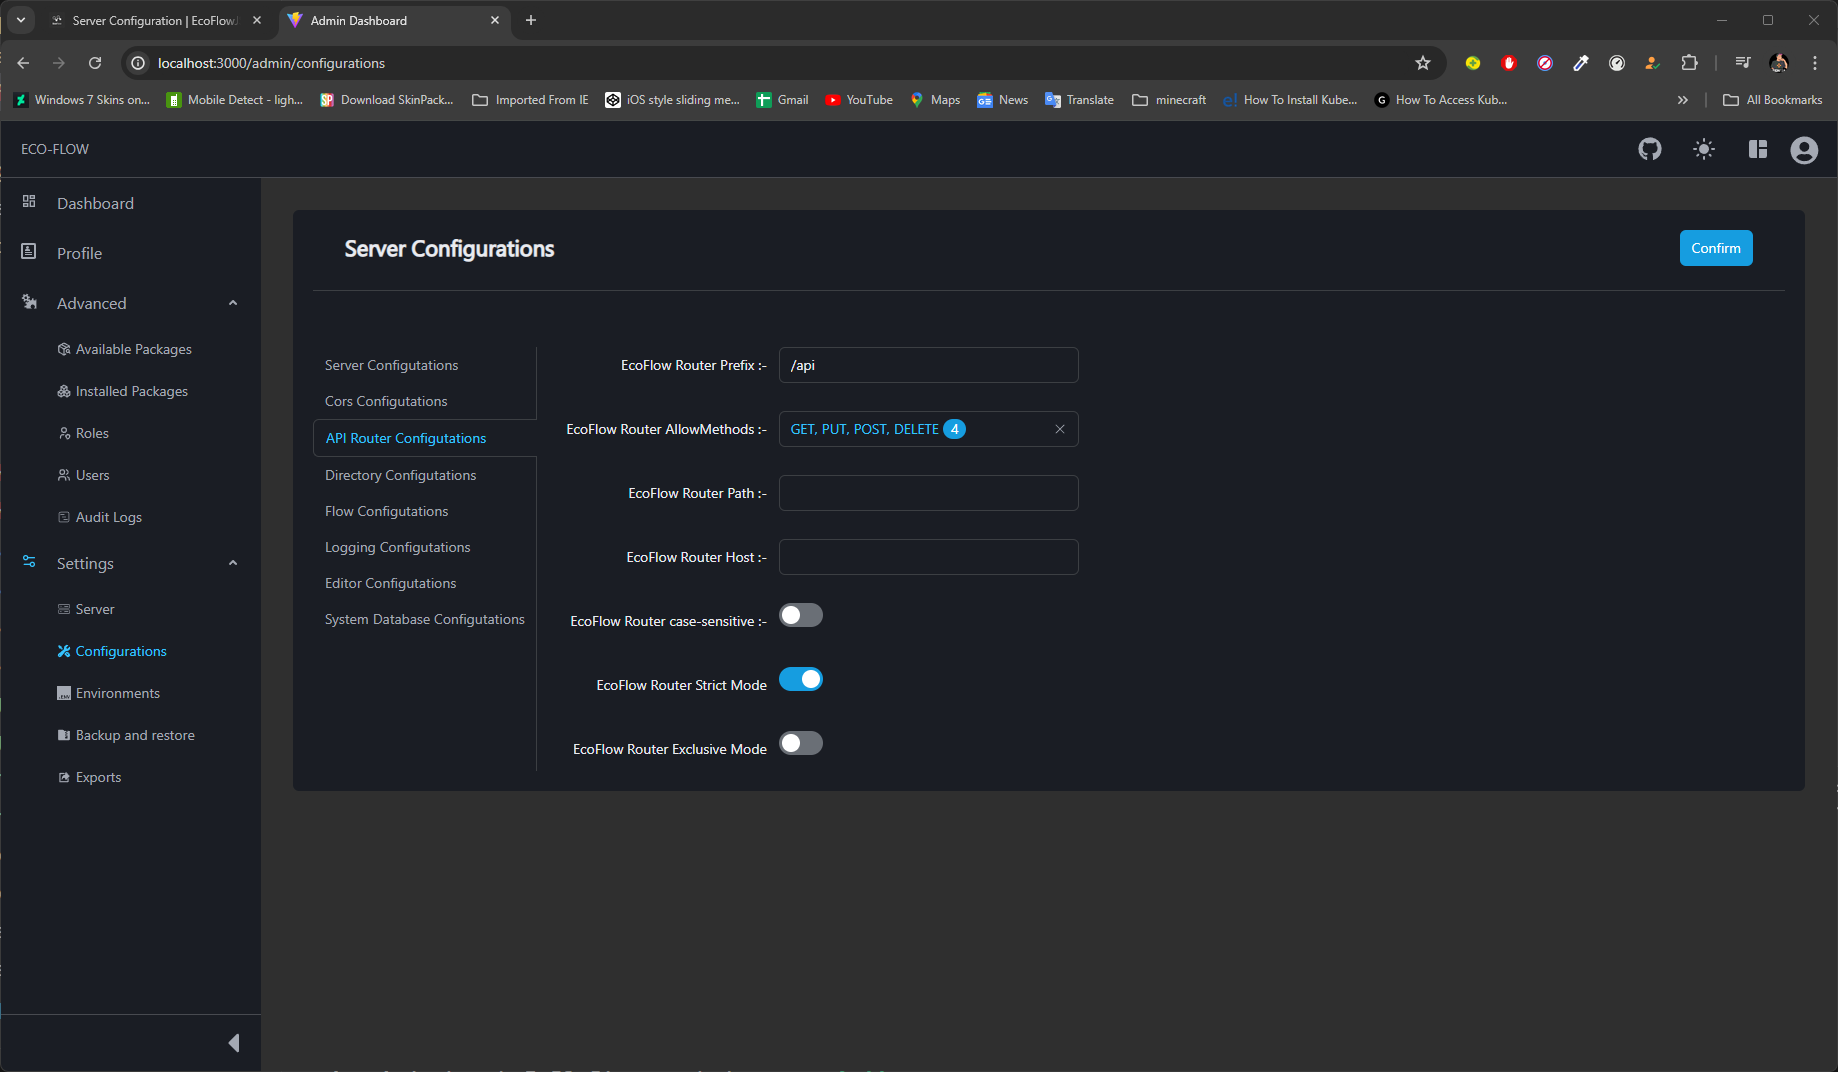Click the Settings sliders icon
The width and height of the screenshot is (1838, 1072).
pos(29,562)
